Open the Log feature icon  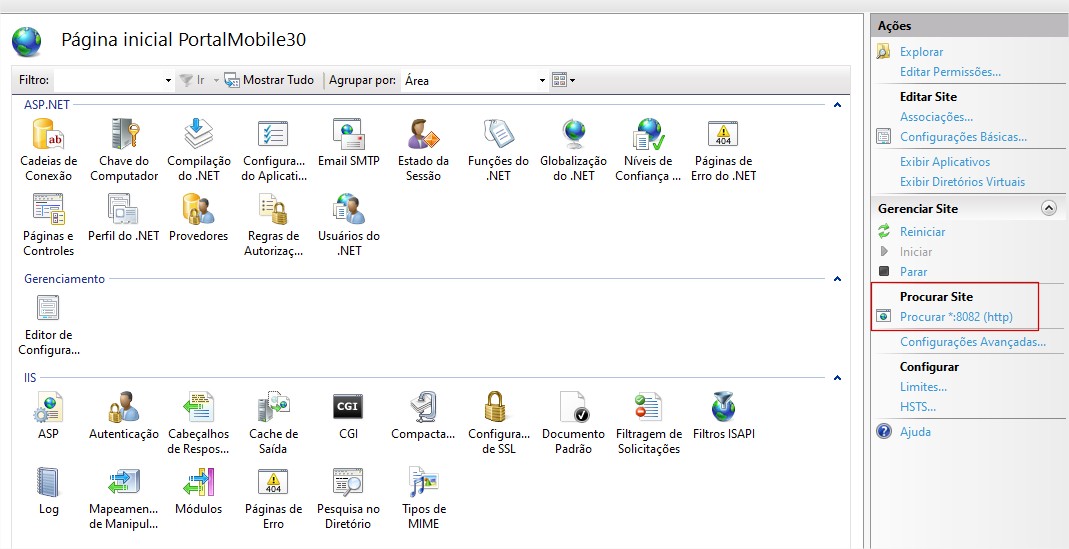click(x=48, y=491)
